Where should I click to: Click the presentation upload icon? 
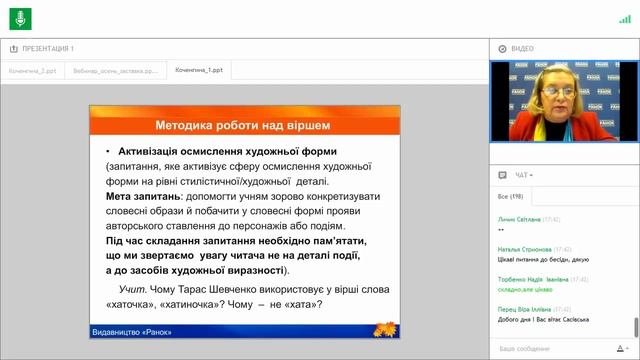coord(13,49)
